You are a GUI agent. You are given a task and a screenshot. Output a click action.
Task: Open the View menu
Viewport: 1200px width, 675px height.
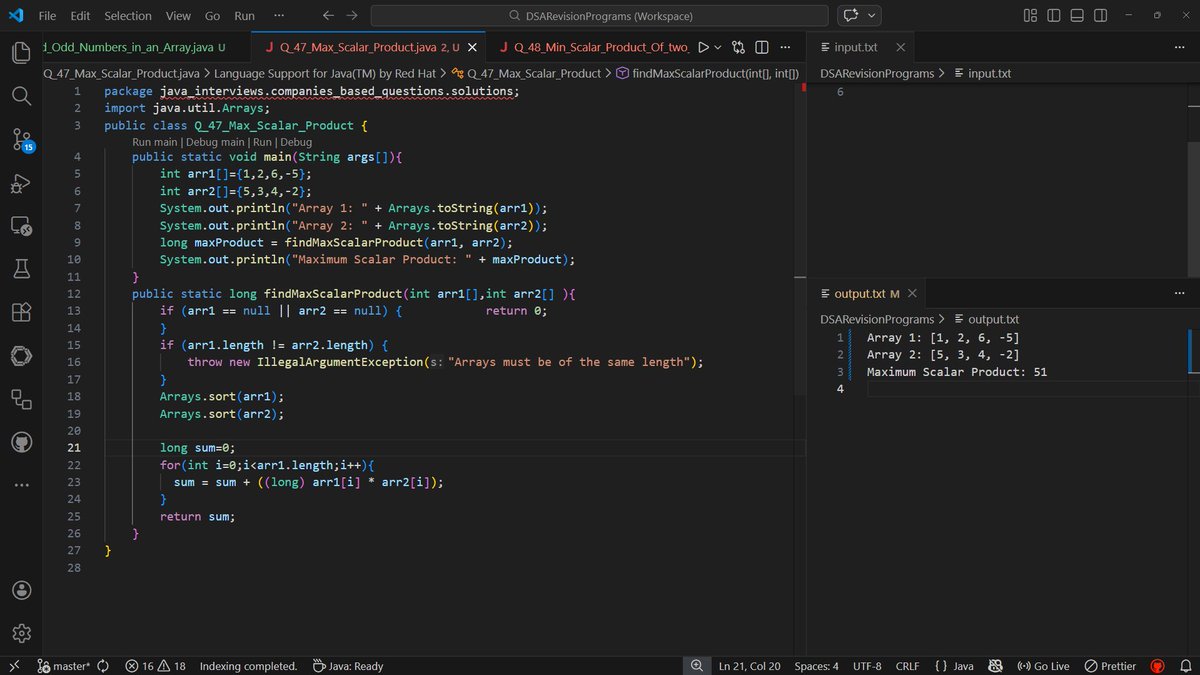178,16
